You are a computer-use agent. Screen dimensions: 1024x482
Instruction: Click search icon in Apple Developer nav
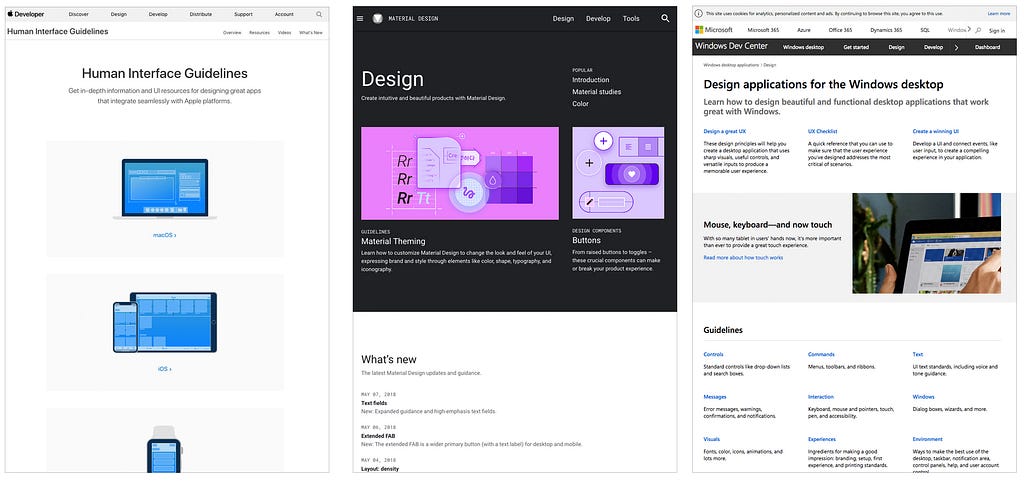coord(319,14)
